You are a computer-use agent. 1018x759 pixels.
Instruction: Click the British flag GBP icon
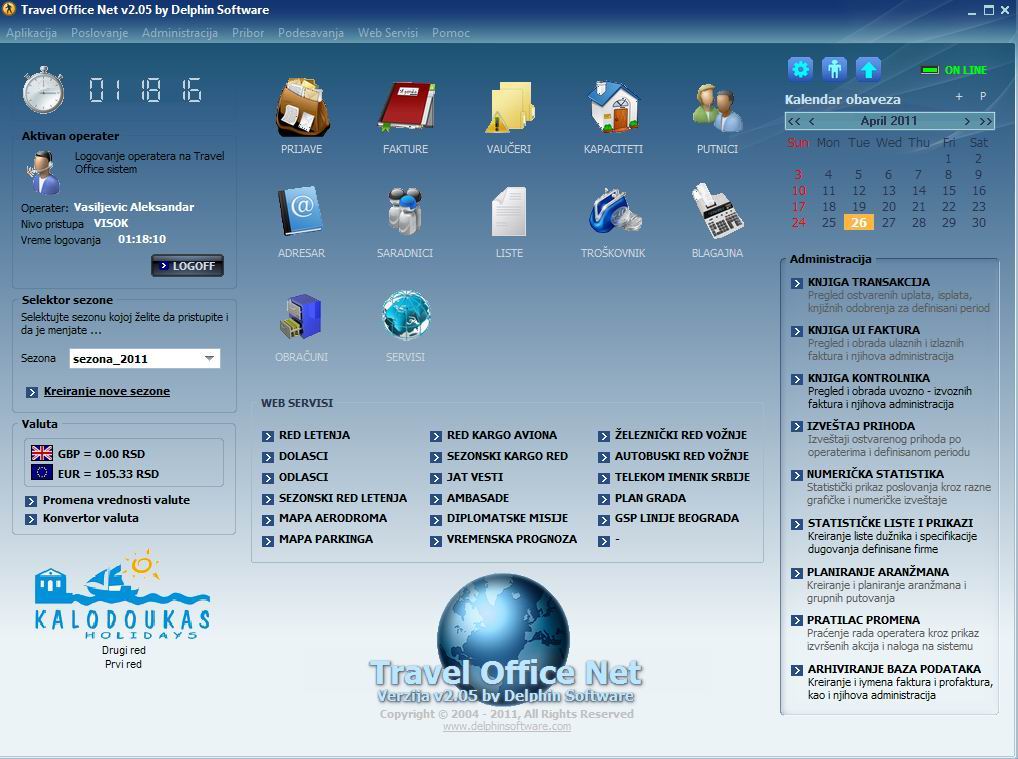42,453
